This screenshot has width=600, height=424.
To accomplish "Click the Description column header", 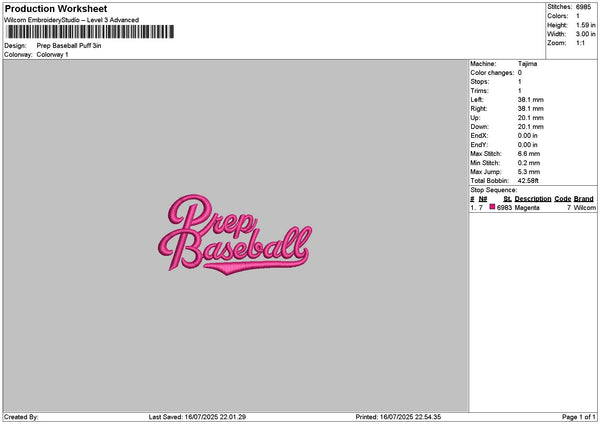I will (533, 199).
